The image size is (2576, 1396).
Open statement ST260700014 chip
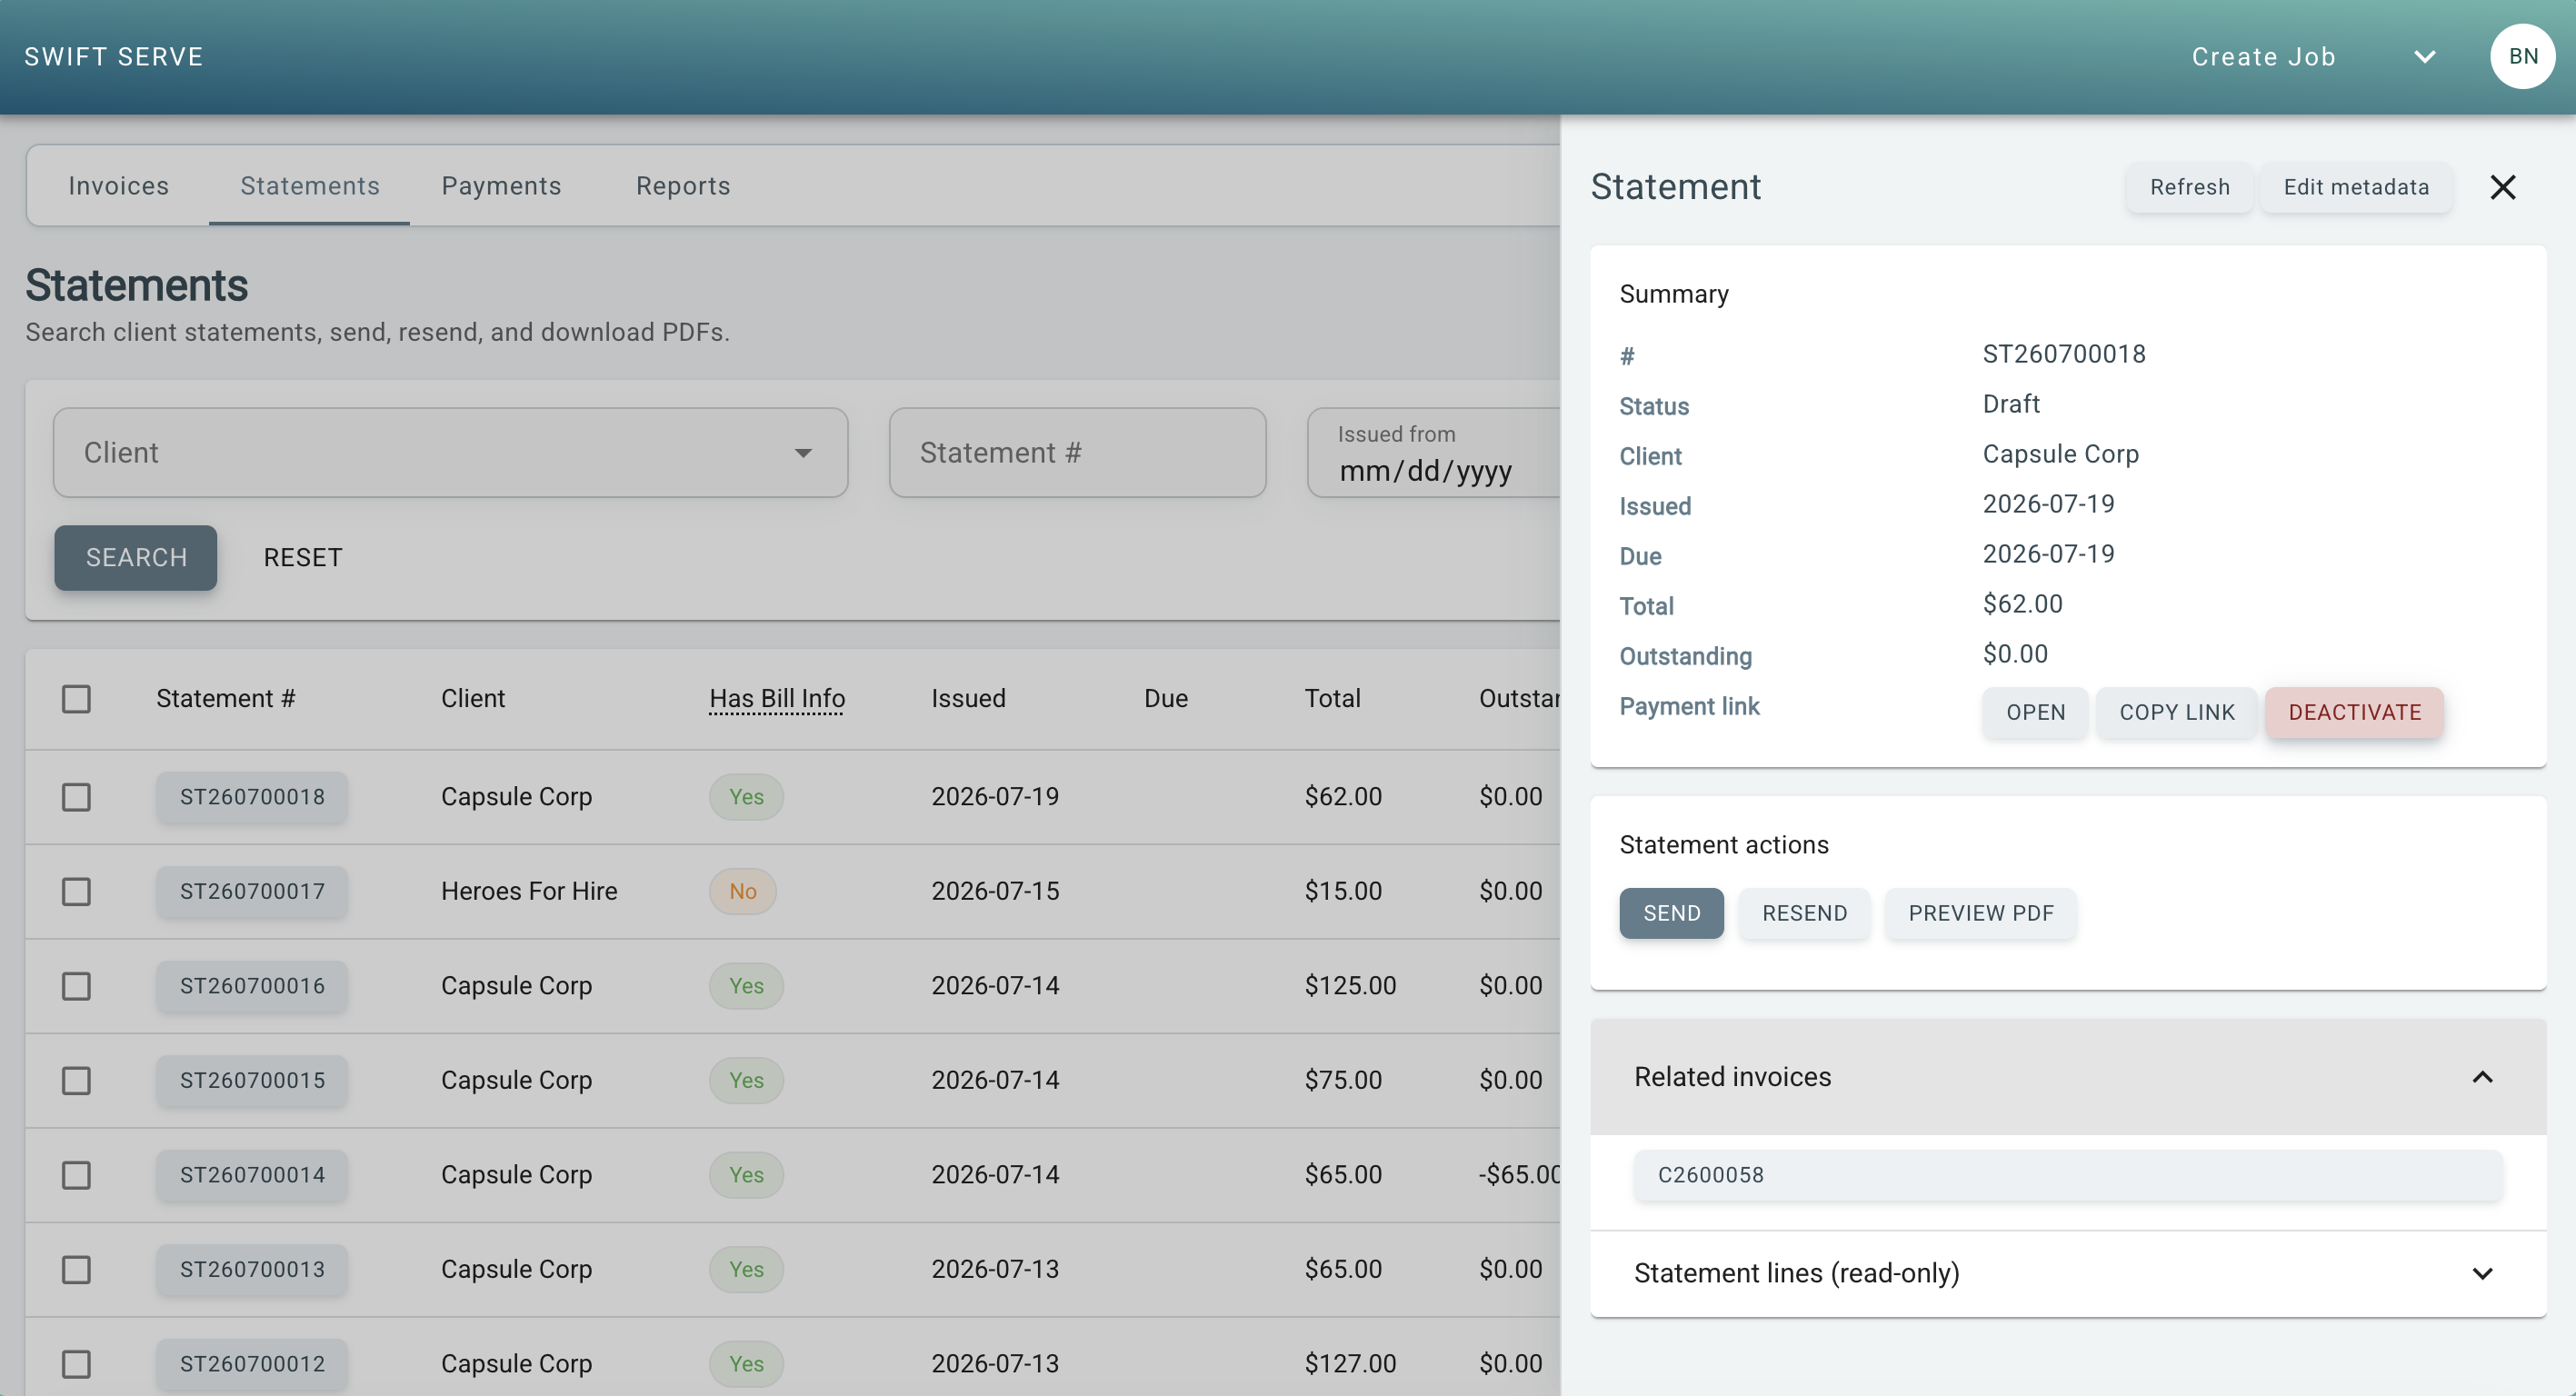coord(252,1175)
